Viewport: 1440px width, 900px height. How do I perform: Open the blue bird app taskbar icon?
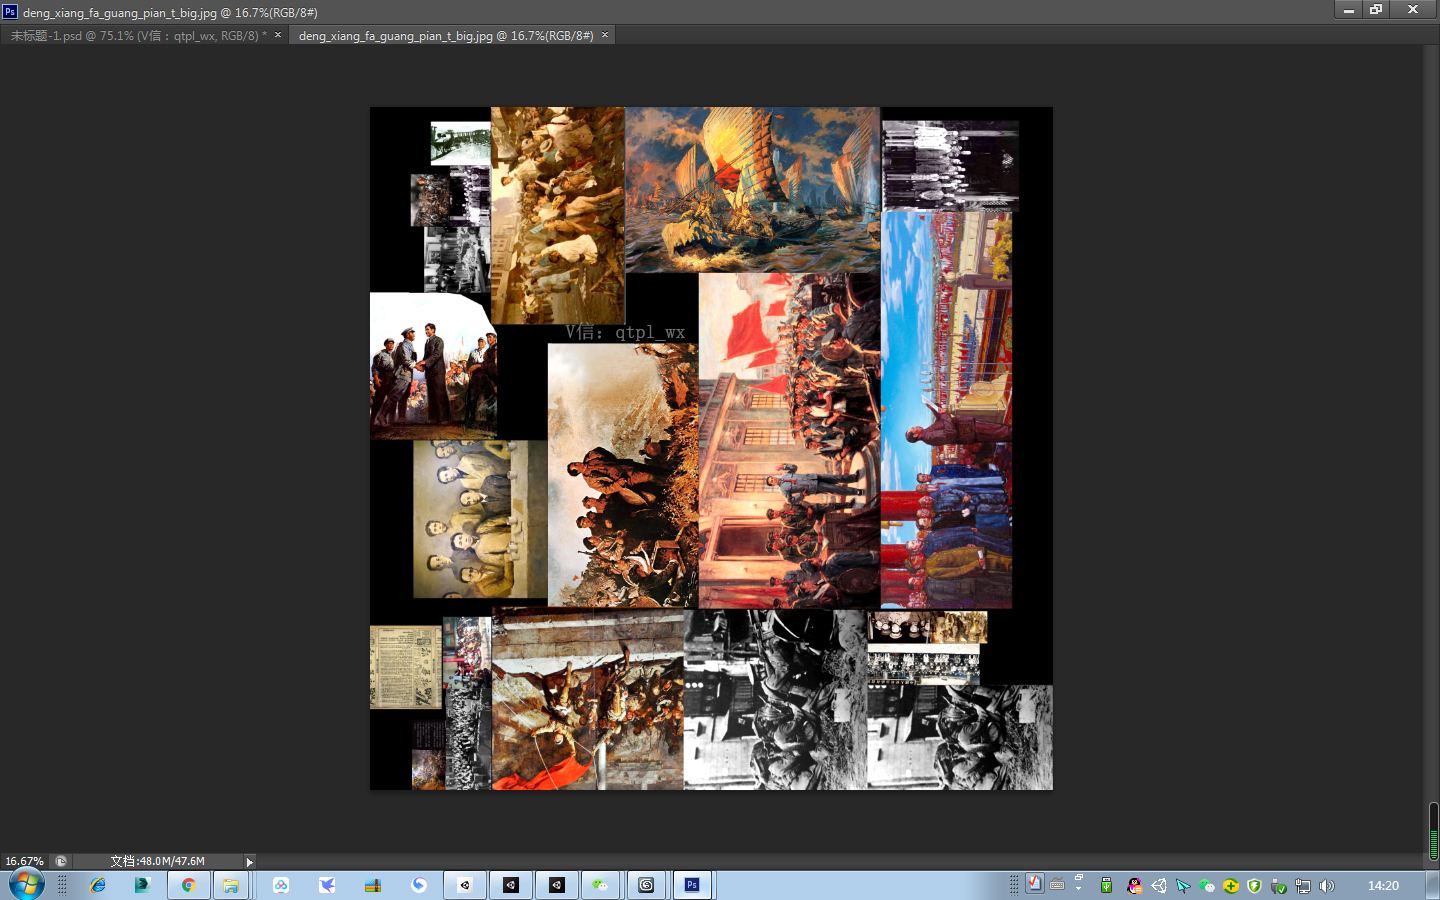tap(327, 885)
